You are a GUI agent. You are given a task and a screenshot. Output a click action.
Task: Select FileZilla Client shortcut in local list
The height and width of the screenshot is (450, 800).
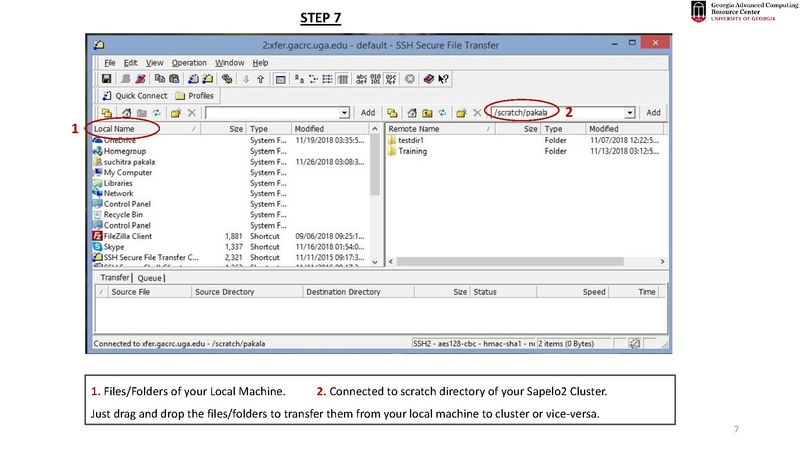[x=128, y=236]
